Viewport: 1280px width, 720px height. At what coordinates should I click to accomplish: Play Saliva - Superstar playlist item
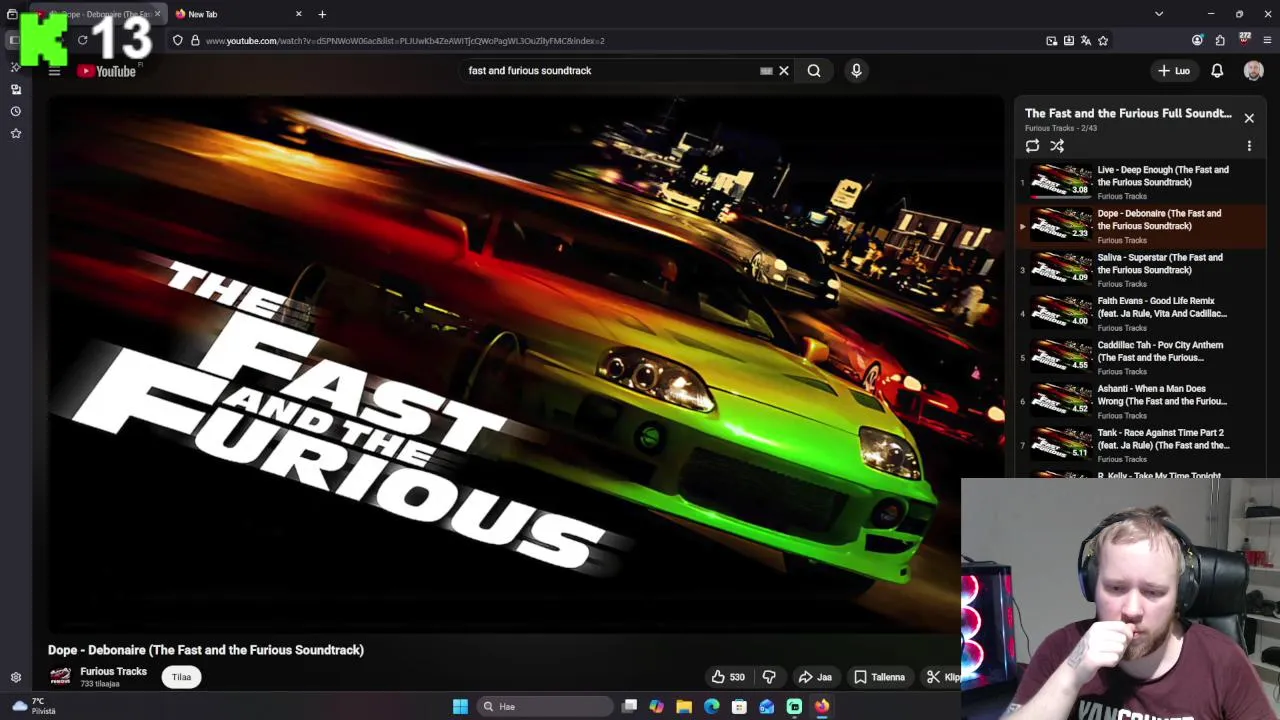tap(1140, 269)
